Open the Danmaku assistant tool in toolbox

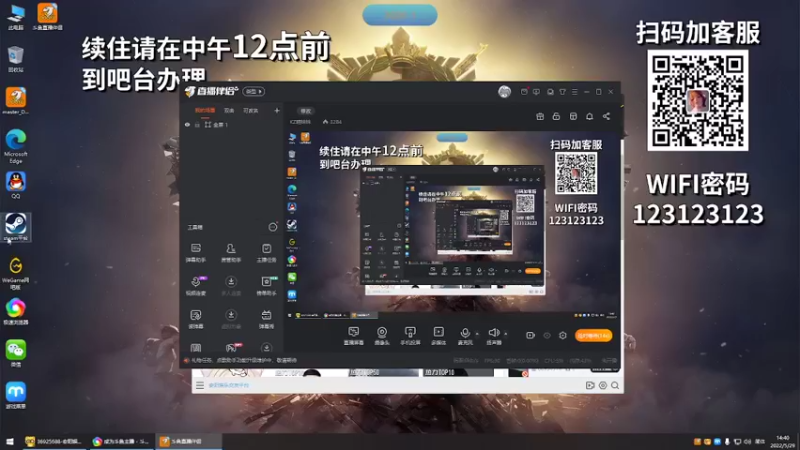click(195, 253)
